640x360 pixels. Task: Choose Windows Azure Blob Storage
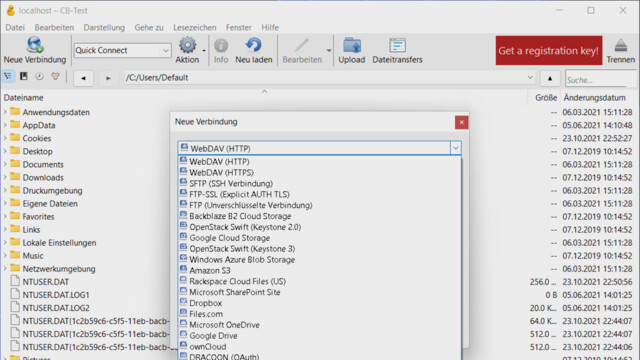point(320,260)
